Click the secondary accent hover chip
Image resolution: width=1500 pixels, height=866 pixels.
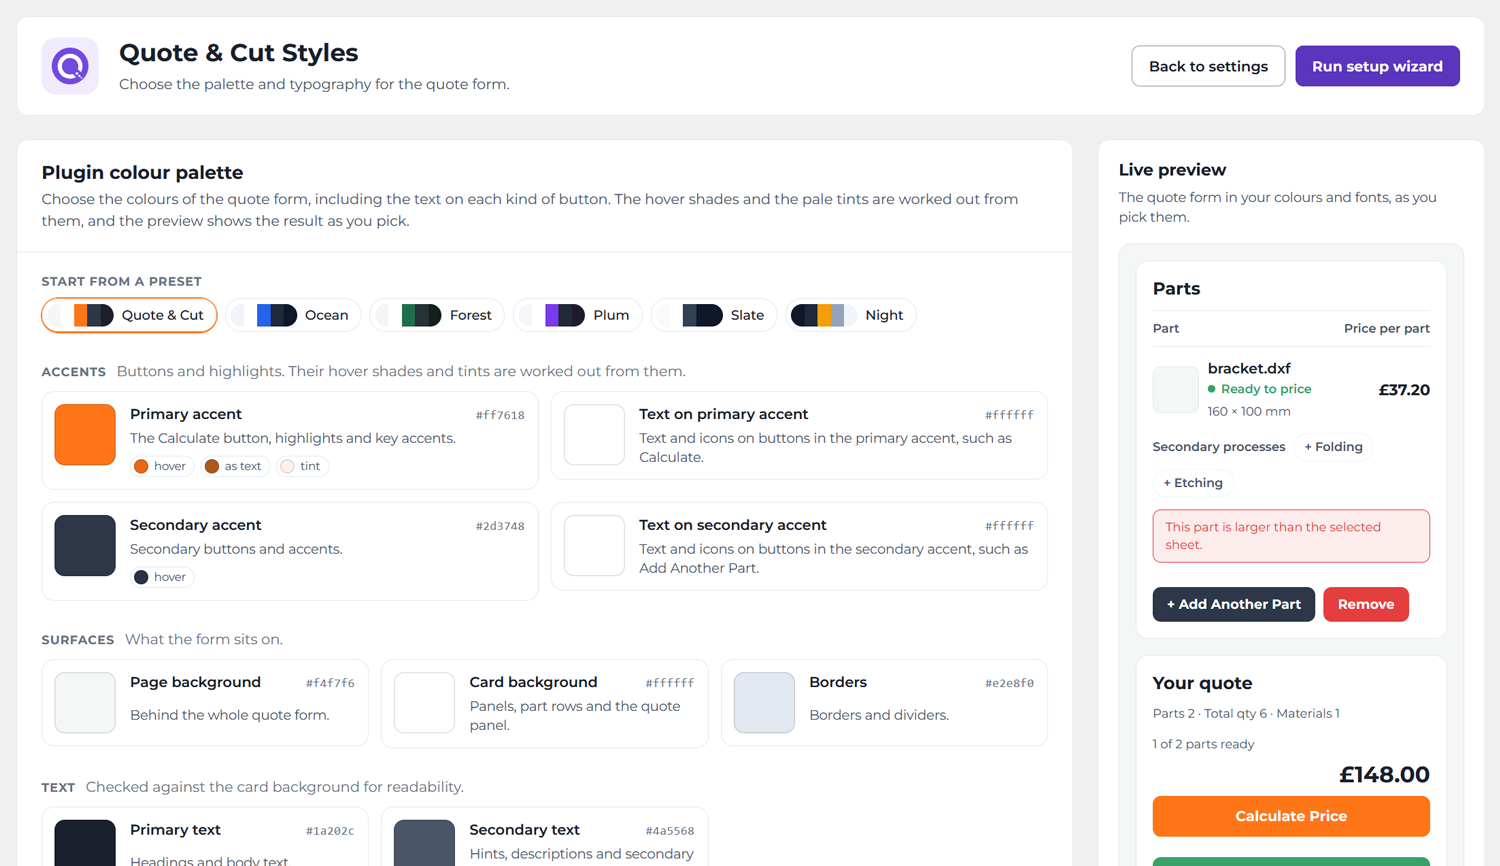pos(160,577)
